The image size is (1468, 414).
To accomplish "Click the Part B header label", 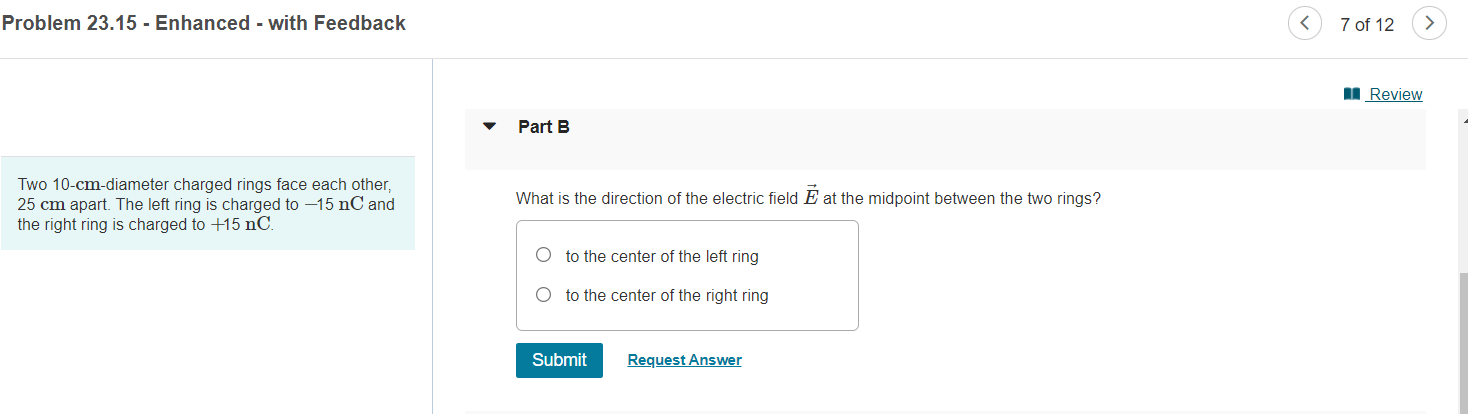I will point(544,127).
